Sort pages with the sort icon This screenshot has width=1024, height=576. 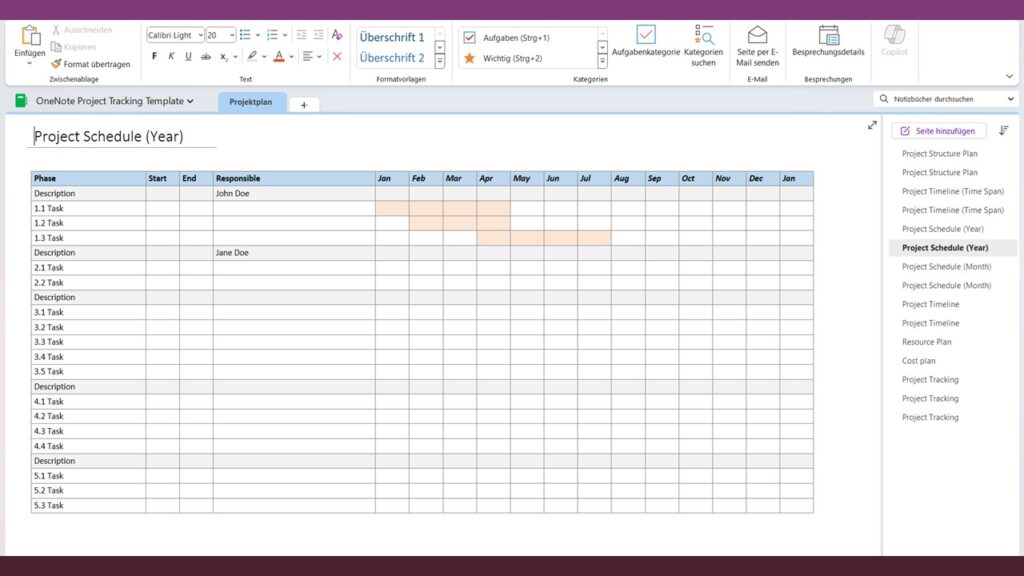click(x=1004, y=131)
